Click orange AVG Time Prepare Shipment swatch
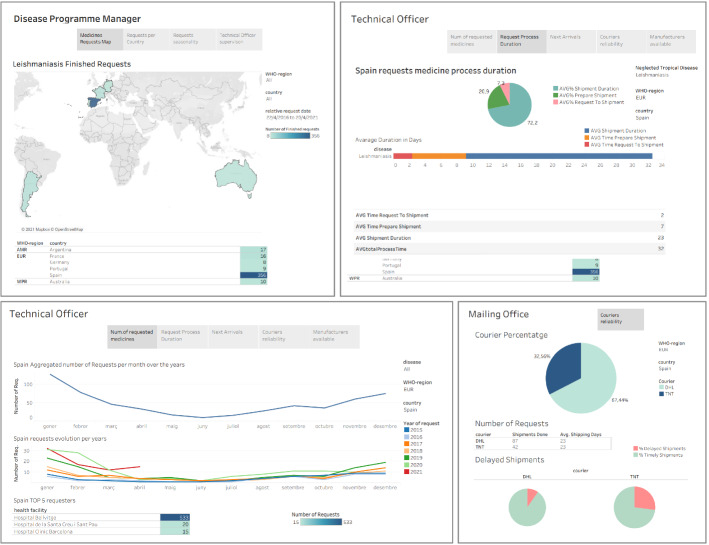This screenshot has width=709, height=545. click(587, 137)
